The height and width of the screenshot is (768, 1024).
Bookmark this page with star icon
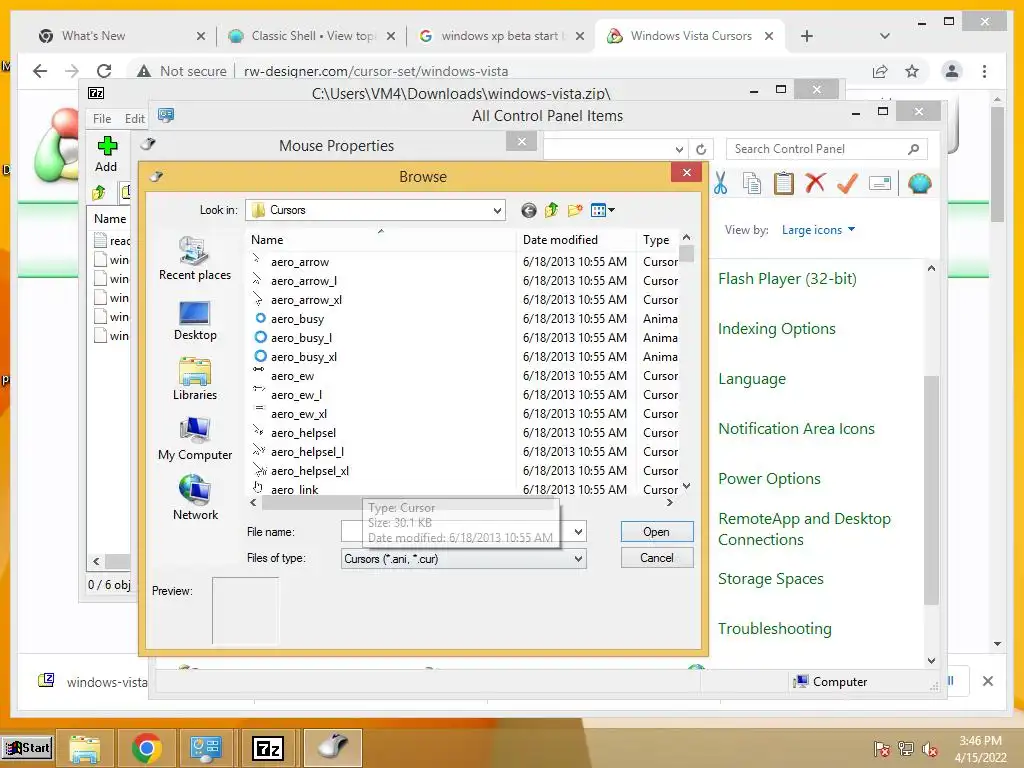[912, 71]
